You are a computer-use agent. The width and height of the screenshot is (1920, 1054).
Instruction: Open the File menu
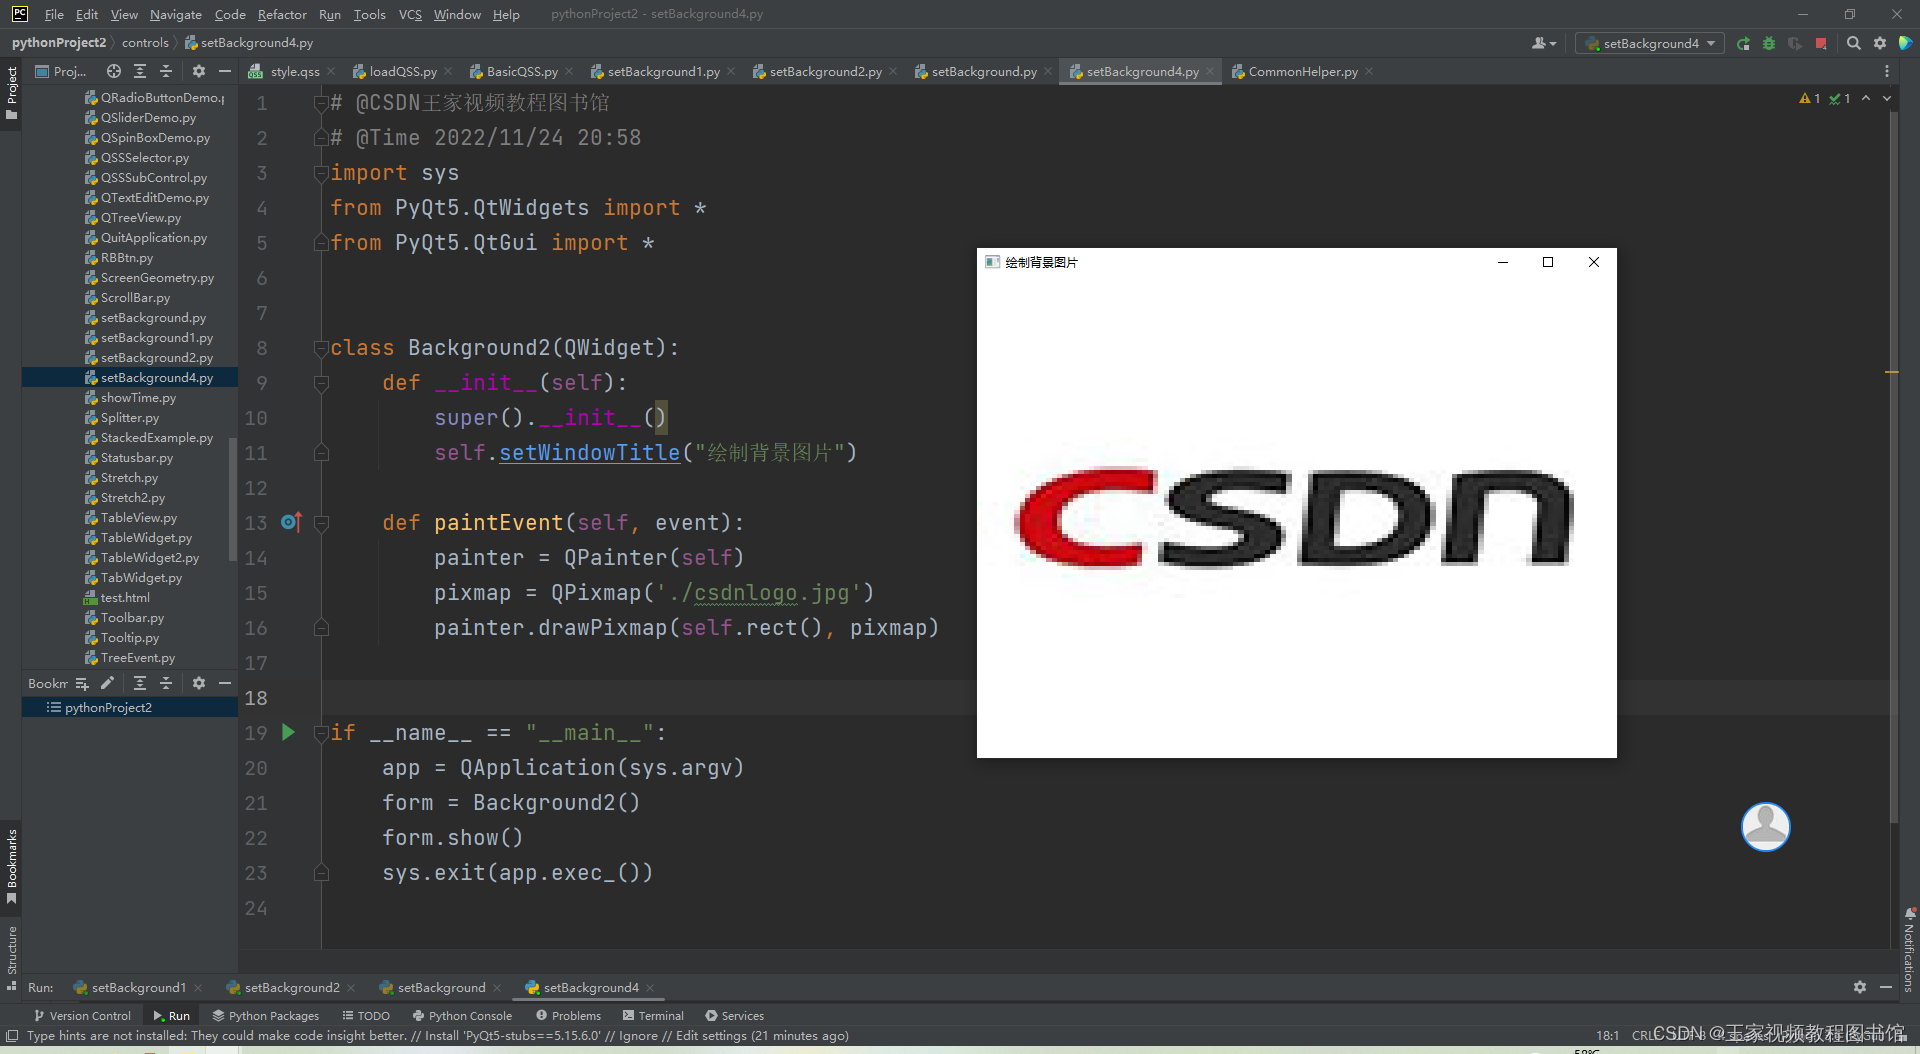54,14
